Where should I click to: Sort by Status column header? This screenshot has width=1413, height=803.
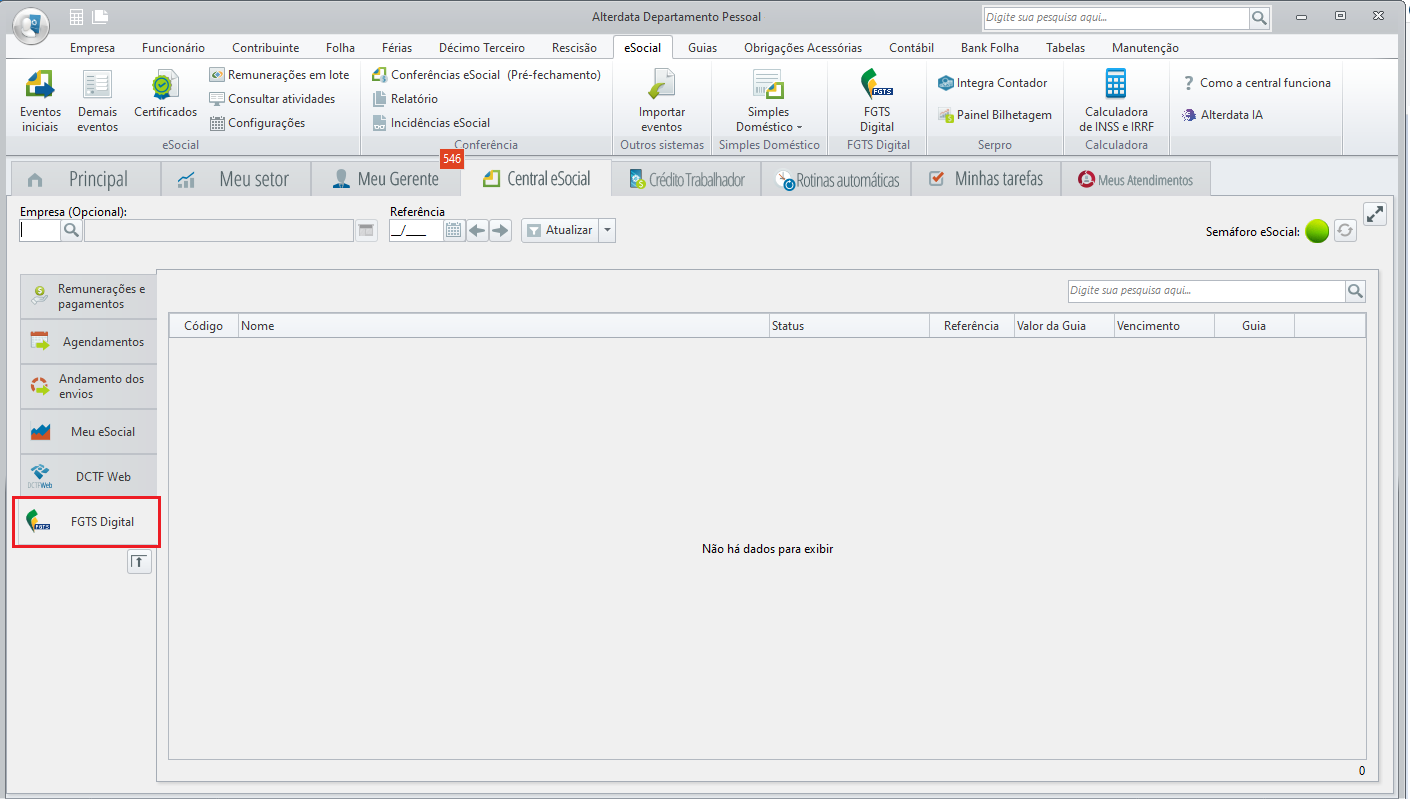[849, 326]
